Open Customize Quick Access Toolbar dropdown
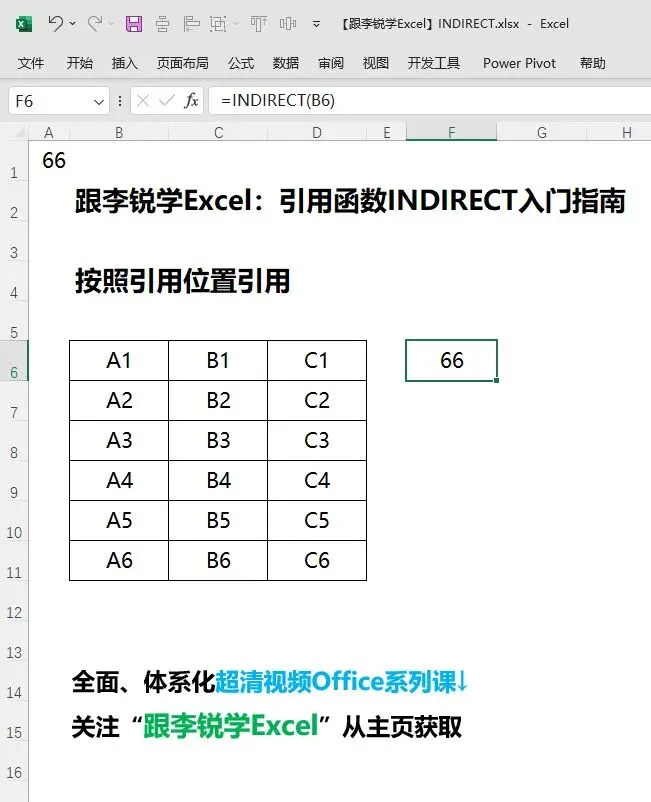651x802 pixels. click(317, 24)
